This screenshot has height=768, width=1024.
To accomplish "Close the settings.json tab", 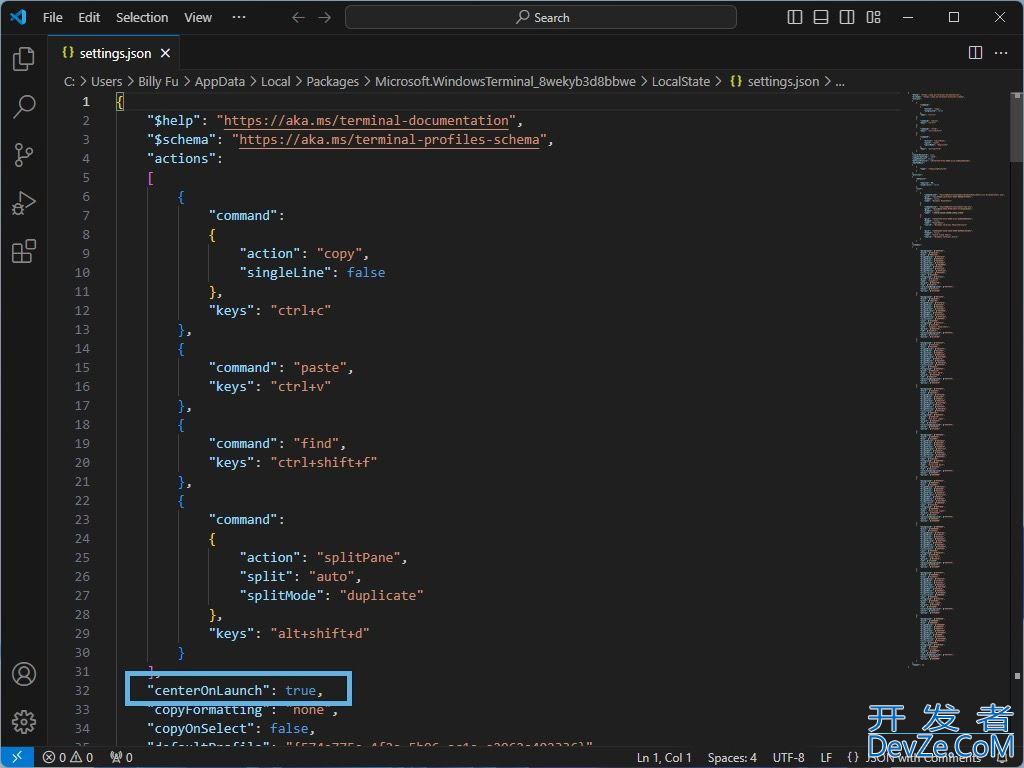I will 165,53.
